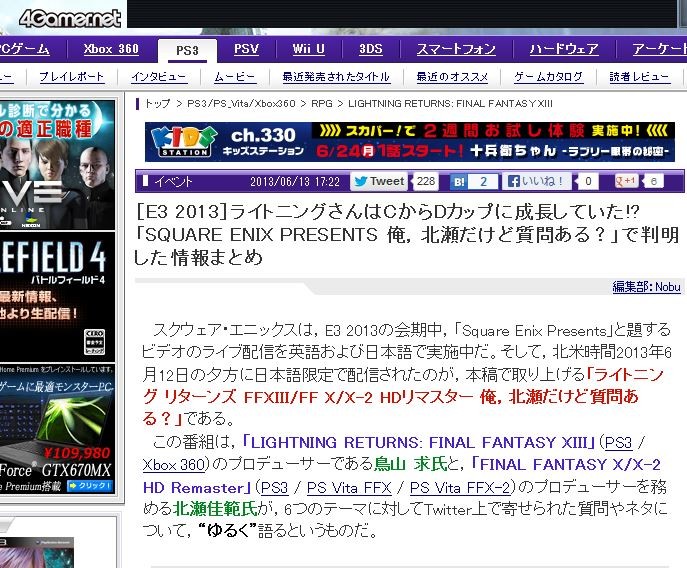Image resolution: width=687 pixels, height=568 pixels.
Task: Click the クリック! button in PC ad
Action: tap(90, 486)
